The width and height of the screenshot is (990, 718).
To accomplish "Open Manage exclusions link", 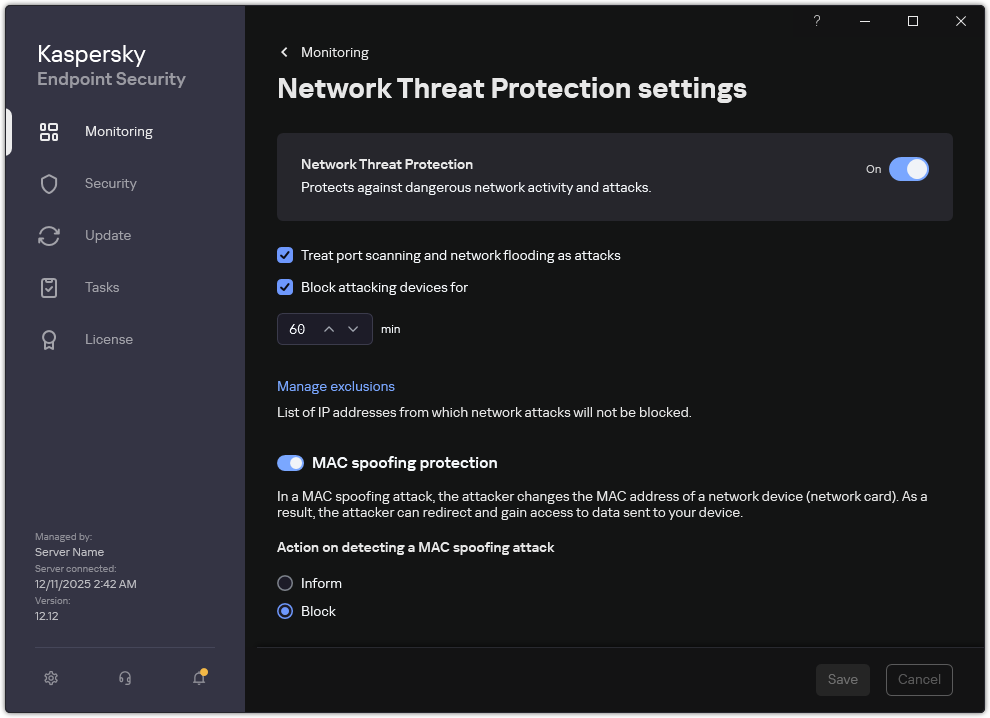I will coord(336,386).
